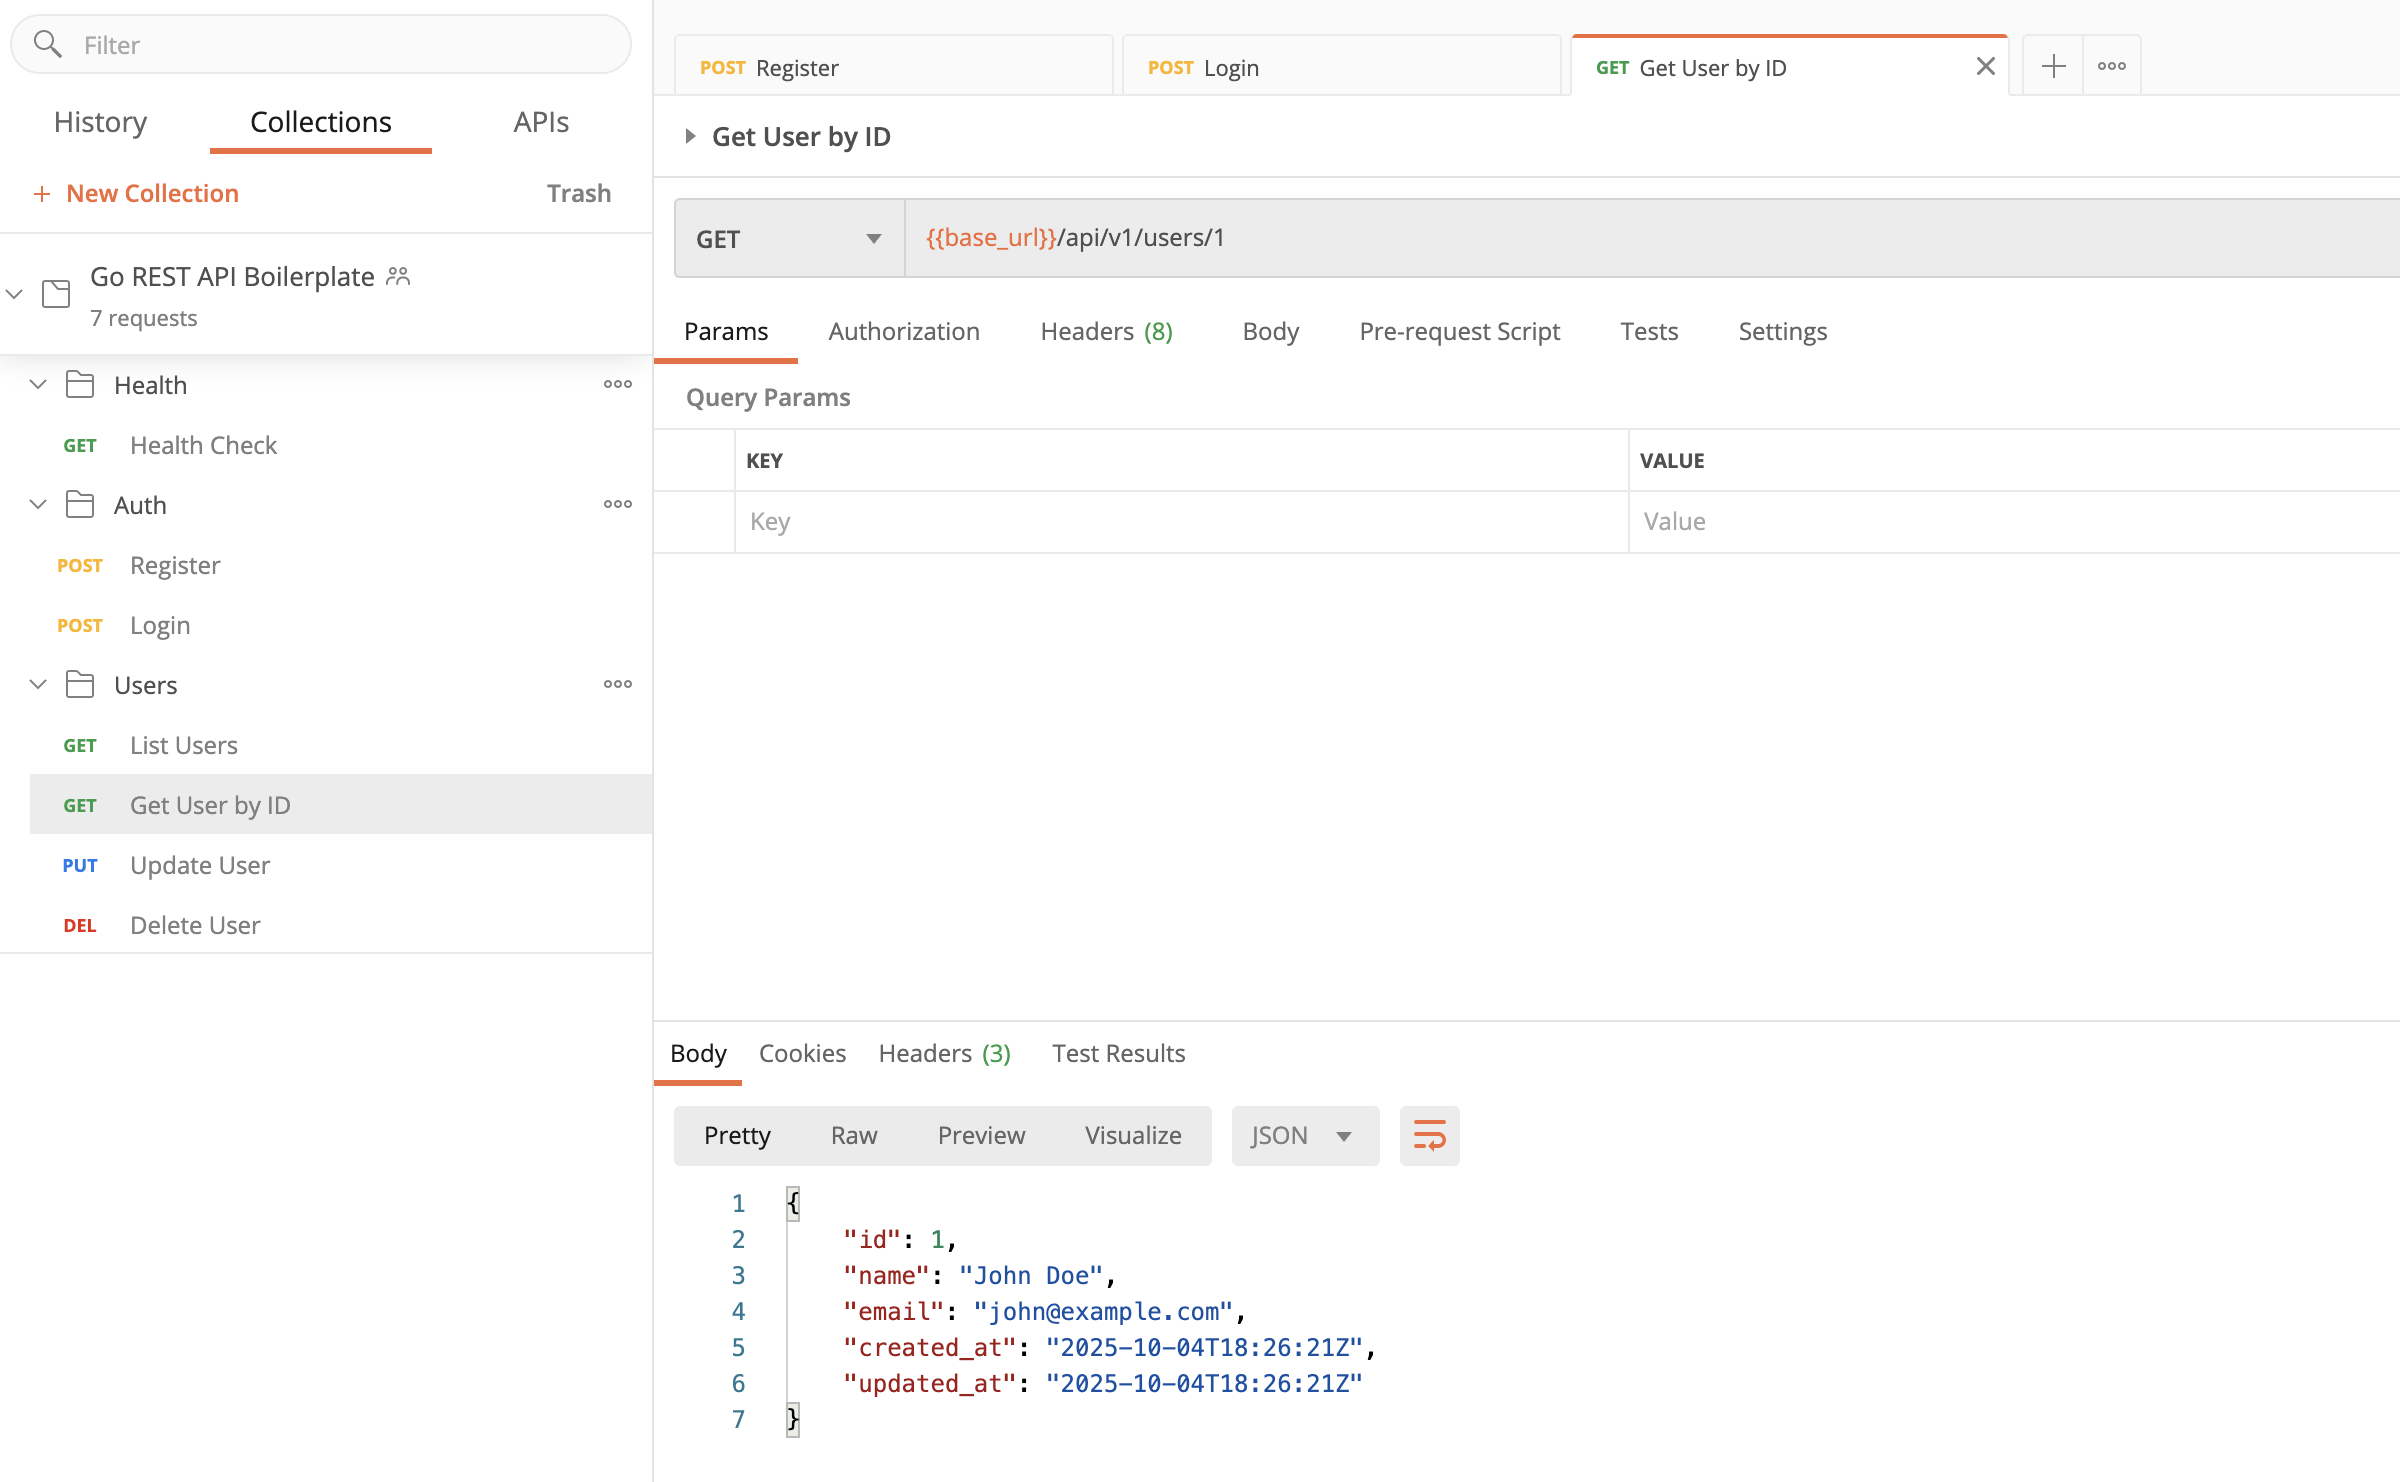
Task: Open Users folder more options menu
Action: coord(617,684)
